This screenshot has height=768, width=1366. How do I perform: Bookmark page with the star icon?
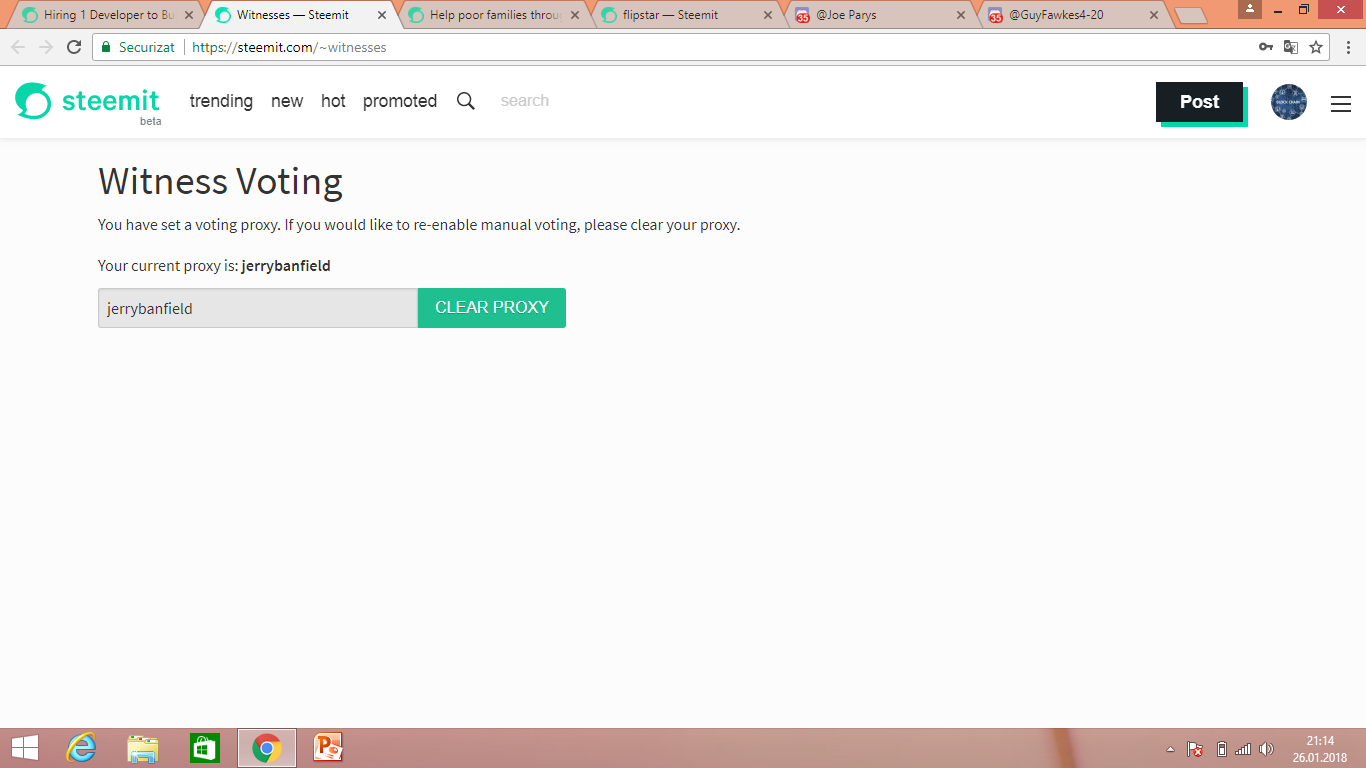[x=1316, y=47]
